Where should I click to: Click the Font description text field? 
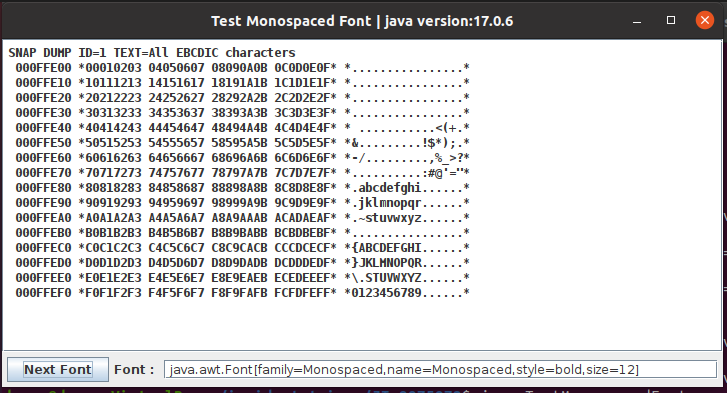point(440,369)
